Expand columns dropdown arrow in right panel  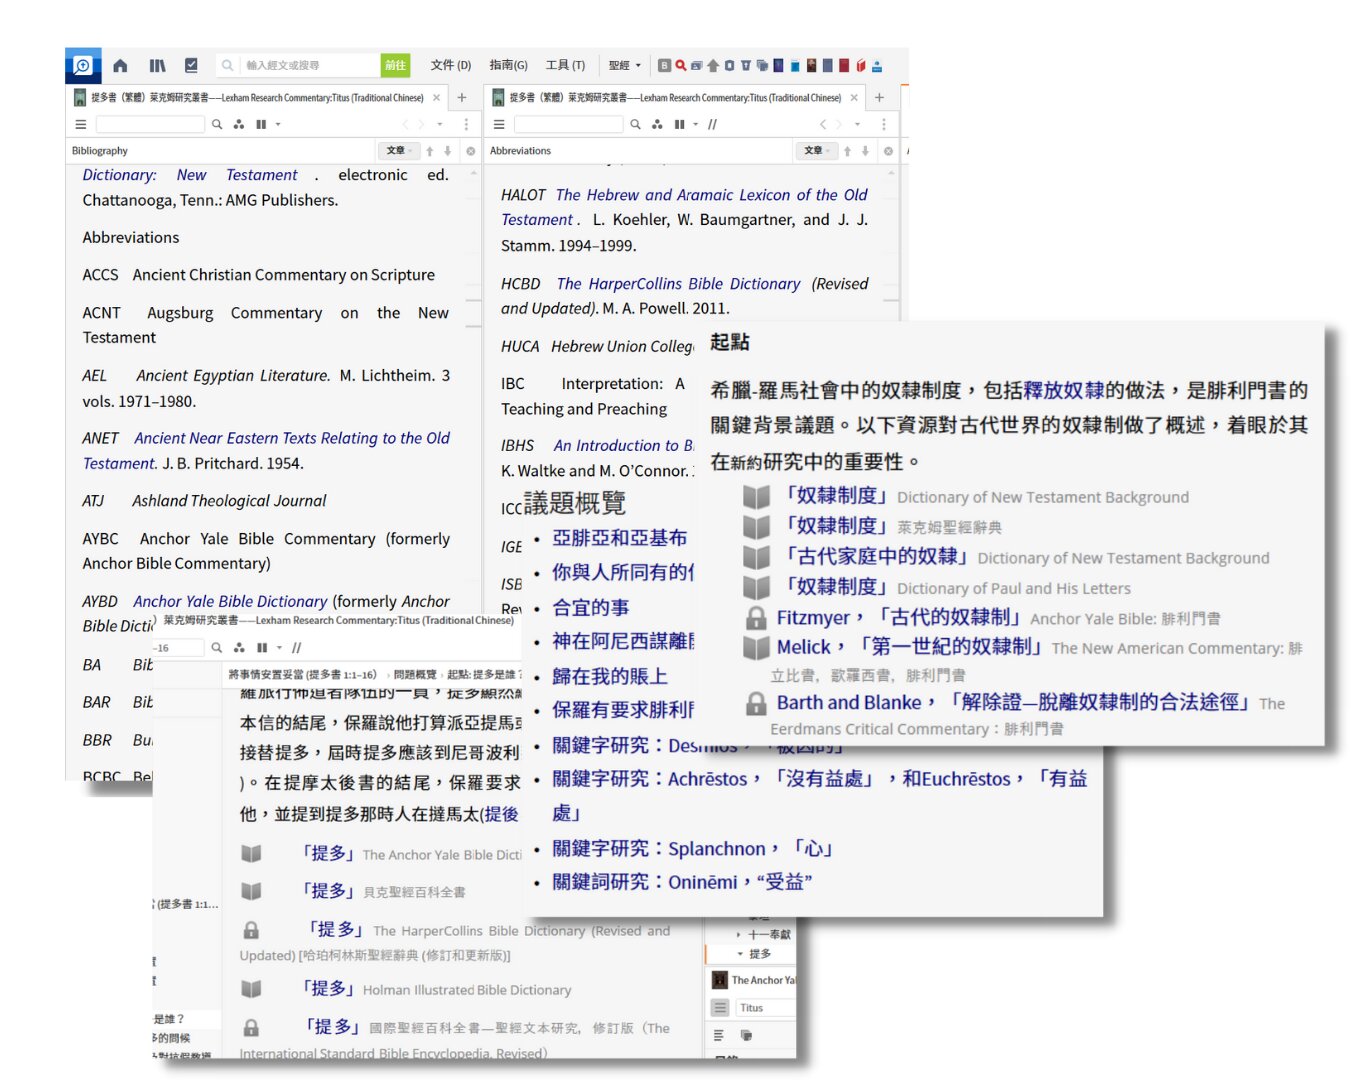click(696, 125)
